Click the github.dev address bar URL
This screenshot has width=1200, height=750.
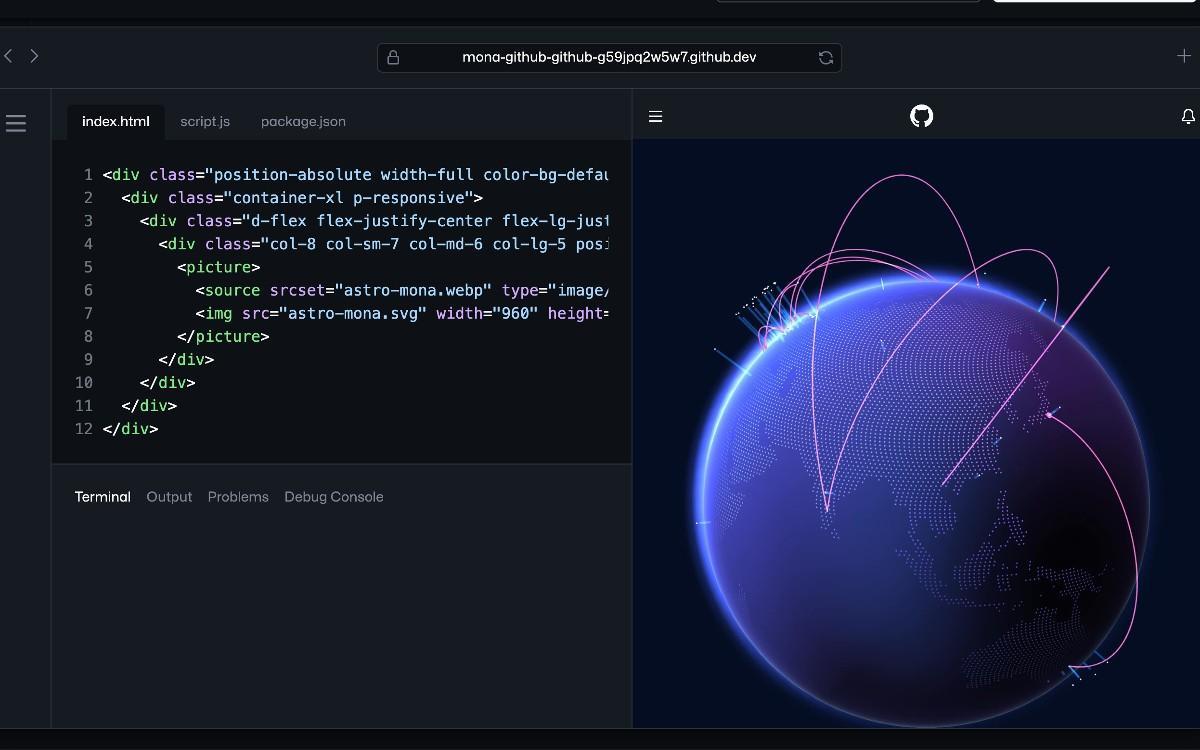(608, 57)
